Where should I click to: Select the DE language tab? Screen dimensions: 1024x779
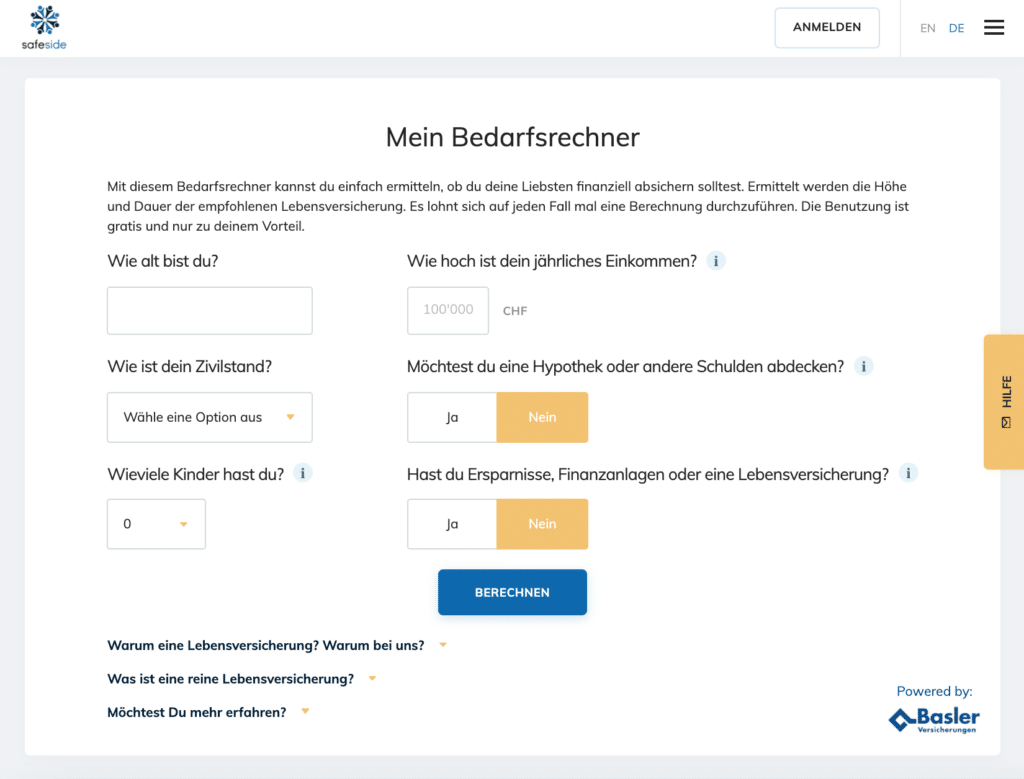(956, 28)
